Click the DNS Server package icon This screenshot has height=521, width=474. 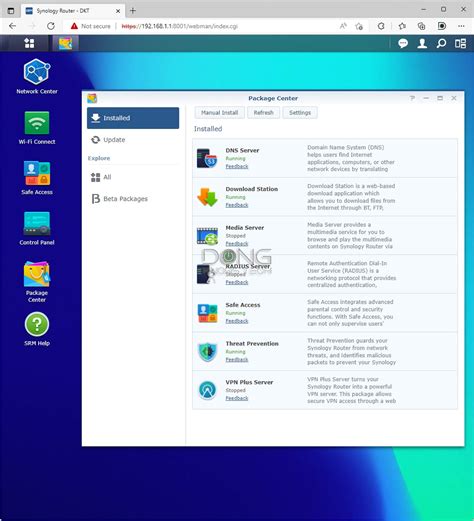pyautogui.click(x=207, y=158)
